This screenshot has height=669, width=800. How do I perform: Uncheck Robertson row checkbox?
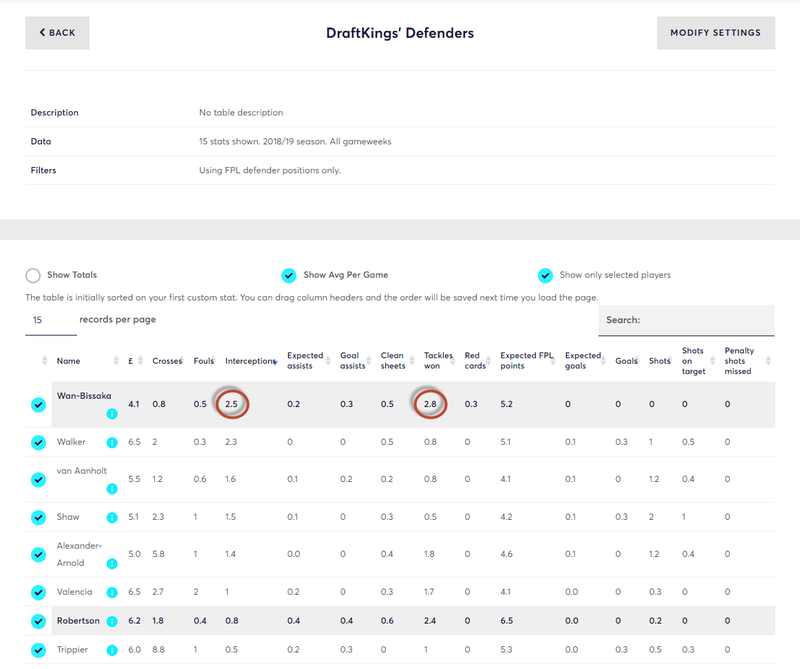click(38, 621)
